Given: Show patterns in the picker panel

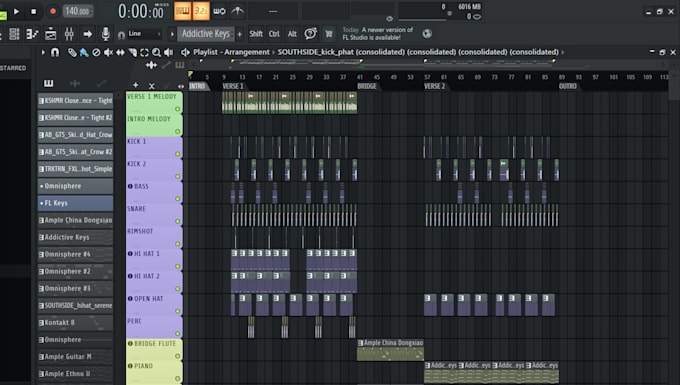Looking at the screenshot, I should [x=49, y=83].
